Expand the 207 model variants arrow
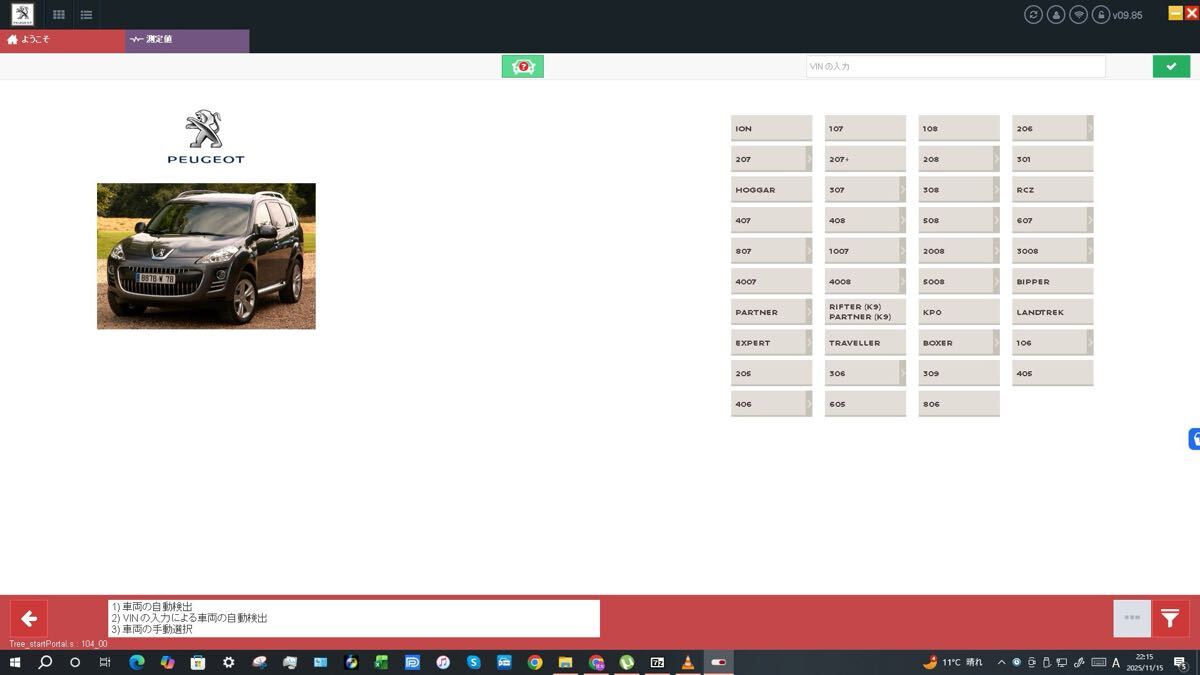Image resolution: width=1200 pixels, height=675 pixels. (x=809, y=159)
